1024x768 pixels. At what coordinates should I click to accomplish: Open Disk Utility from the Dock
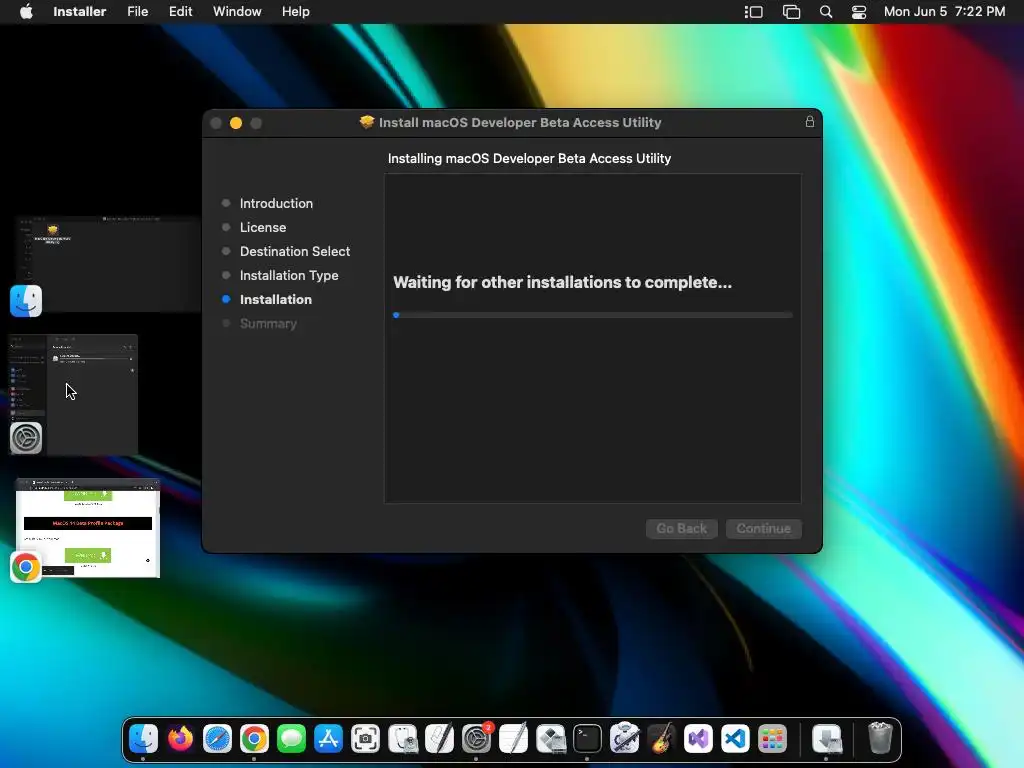click(x=402, y=739)
